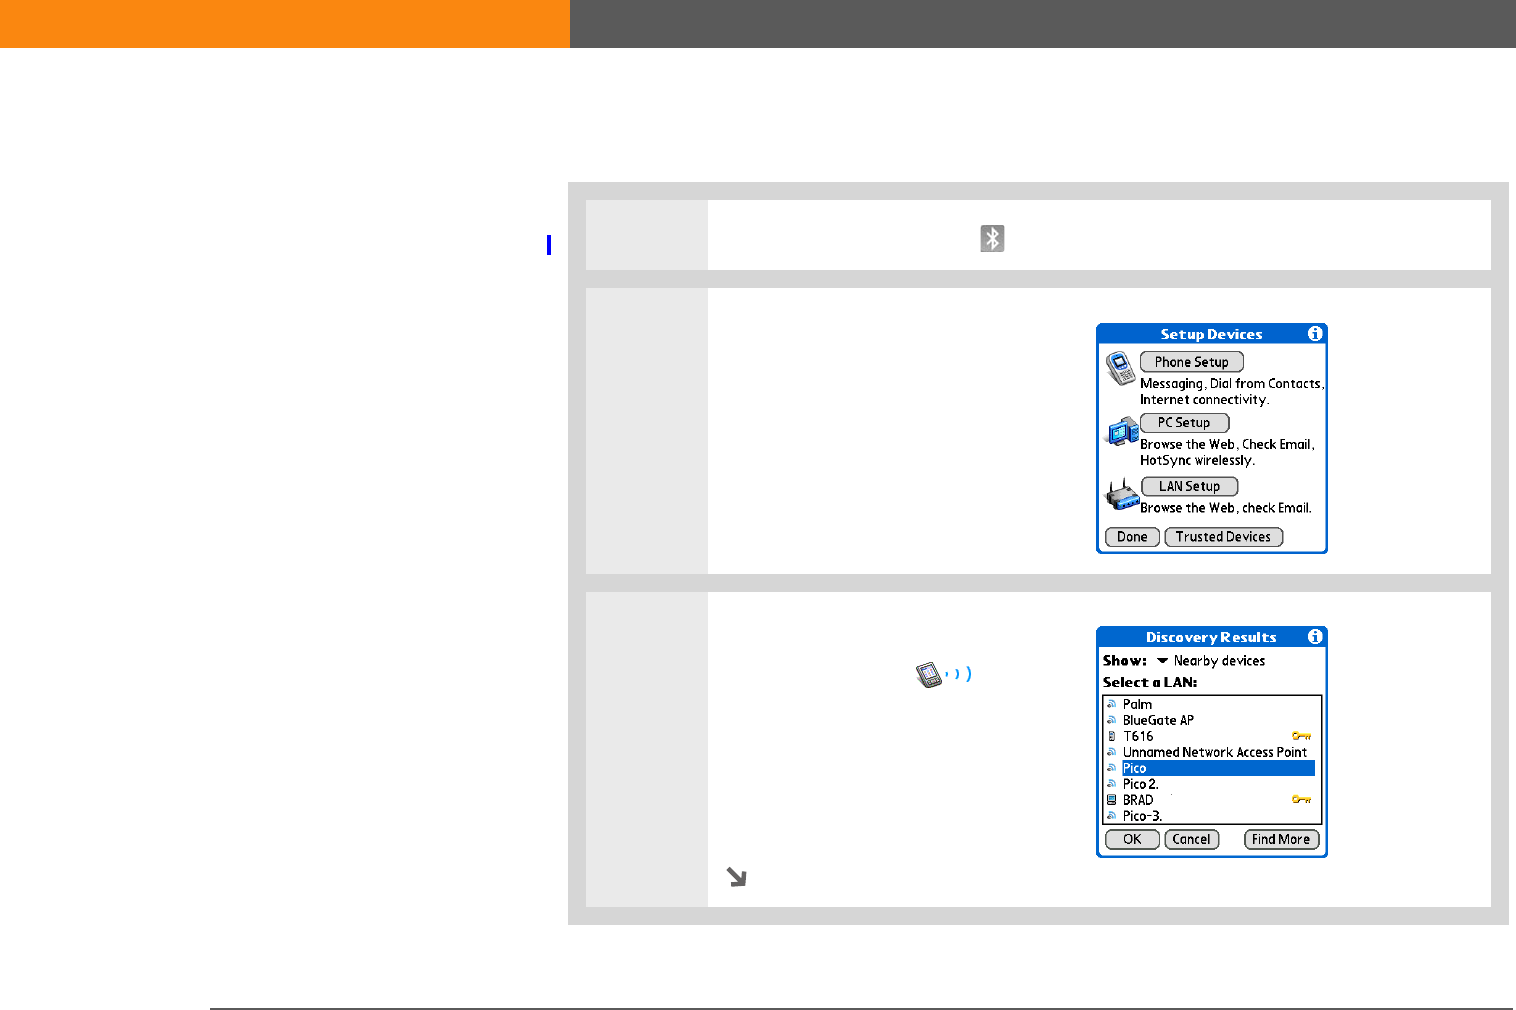Tap the PC Setup button
The width and height of the screenshot is (1516, 1010).
pos(1185,423)
